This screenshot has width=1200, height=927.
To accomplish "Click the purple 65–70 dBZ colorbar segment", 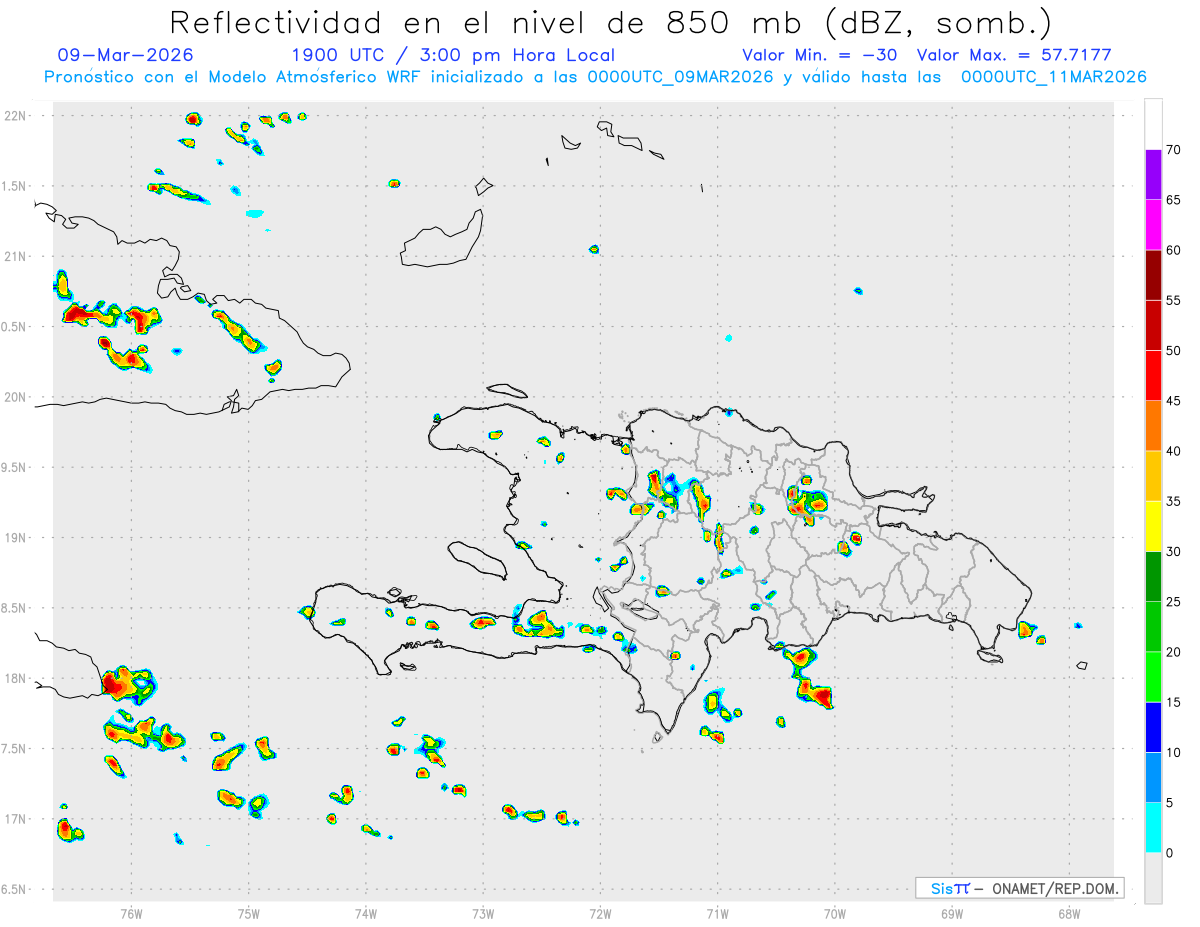I will [1153, 175].
